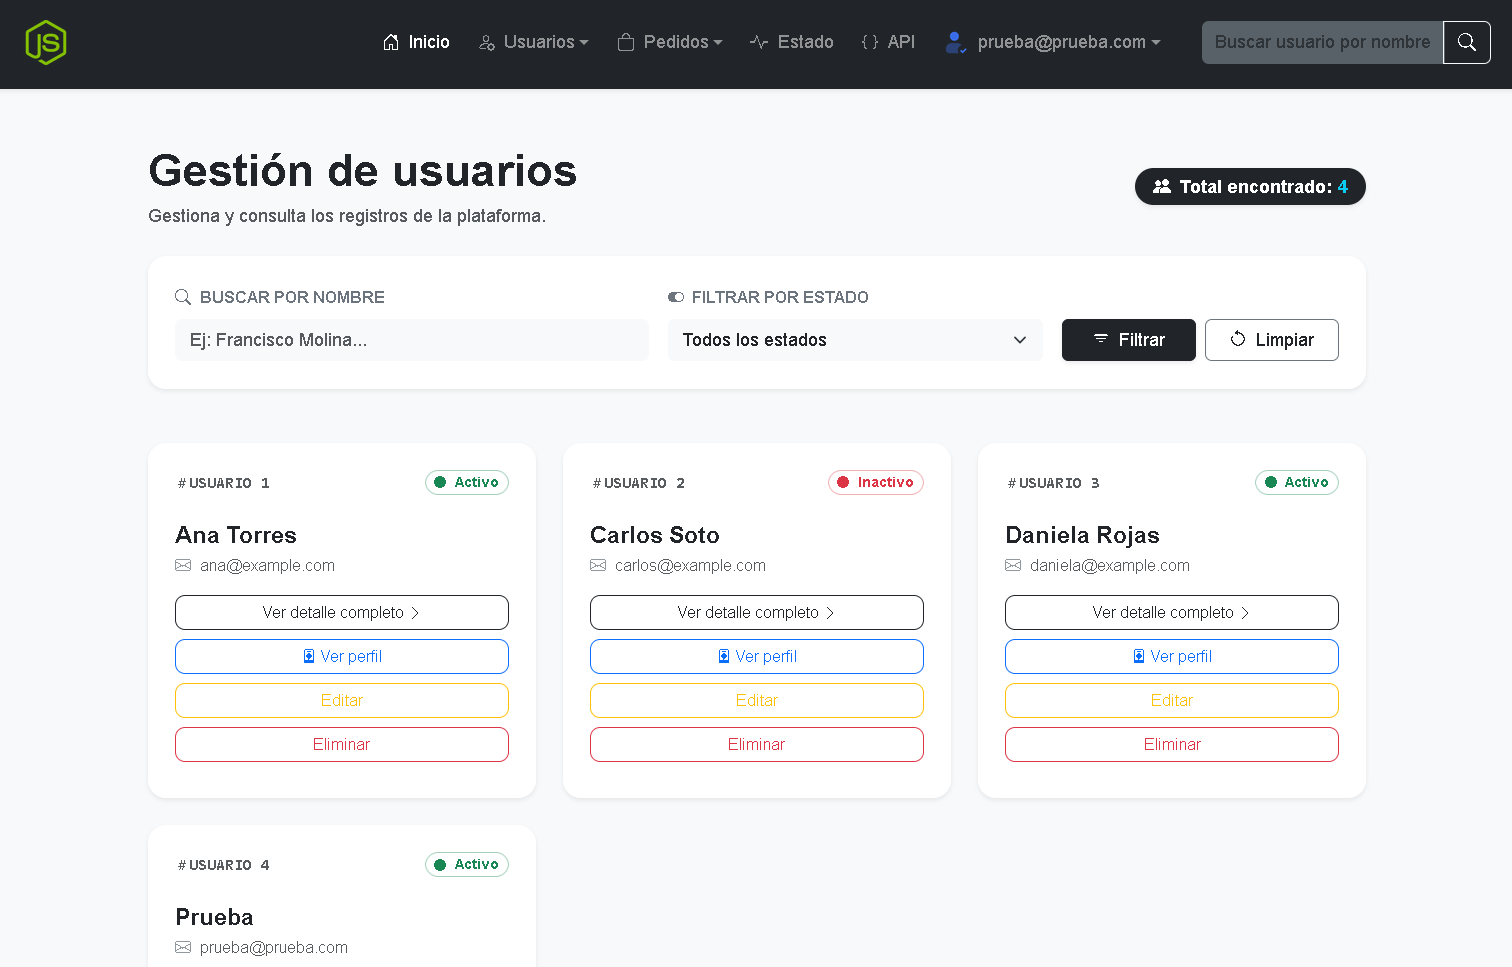Open the API navbar link
This screenshot has height=967, width=1512.
click(x=888, y=42)
